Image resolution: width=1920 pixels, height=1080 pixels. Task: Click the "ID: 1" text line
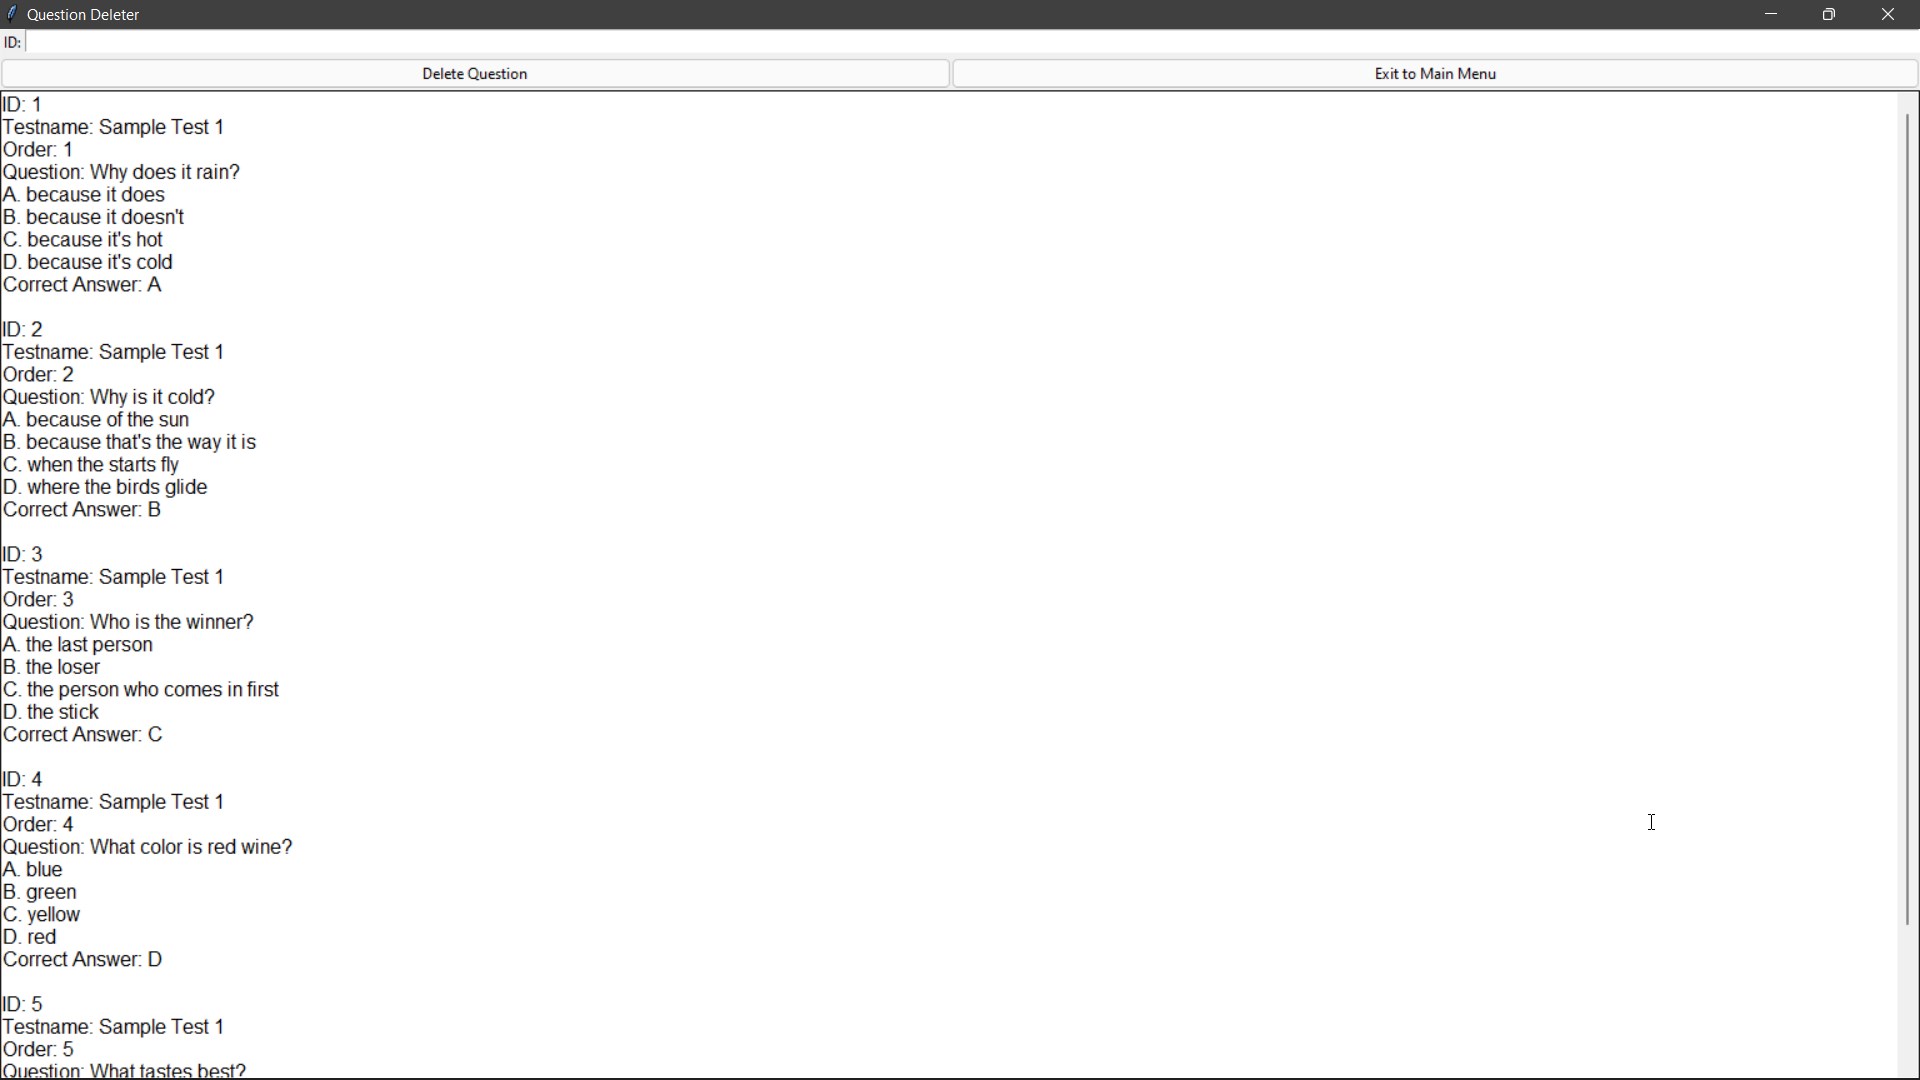23,104
